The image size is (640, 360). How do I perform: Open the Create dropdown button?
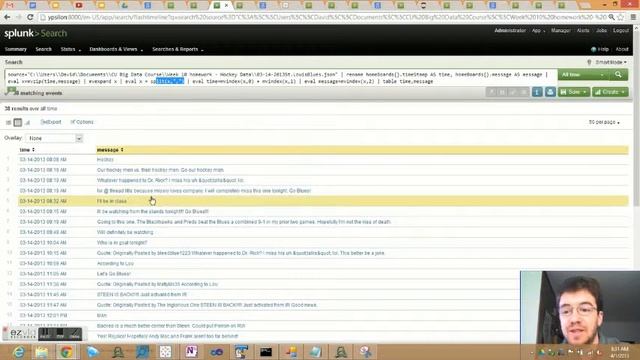coord(610,92)
